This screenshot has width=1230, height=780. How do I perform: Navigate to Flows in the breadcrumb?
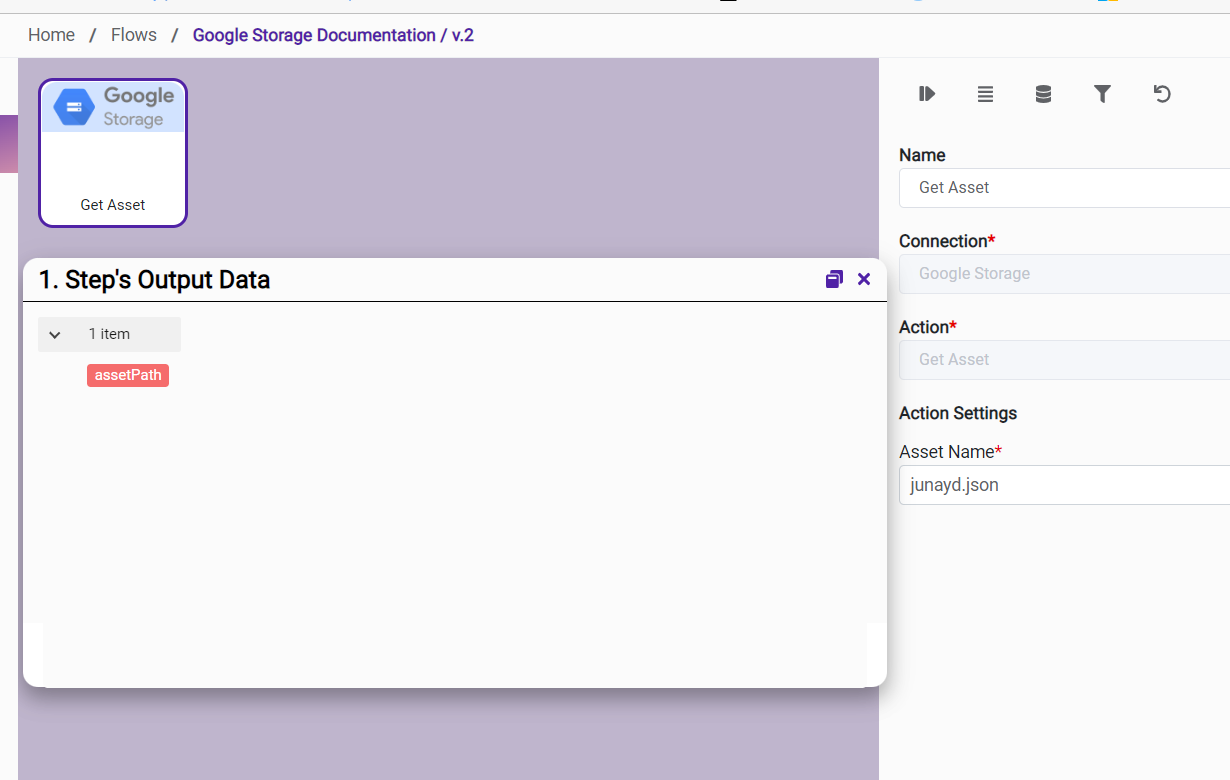[134, 35]
